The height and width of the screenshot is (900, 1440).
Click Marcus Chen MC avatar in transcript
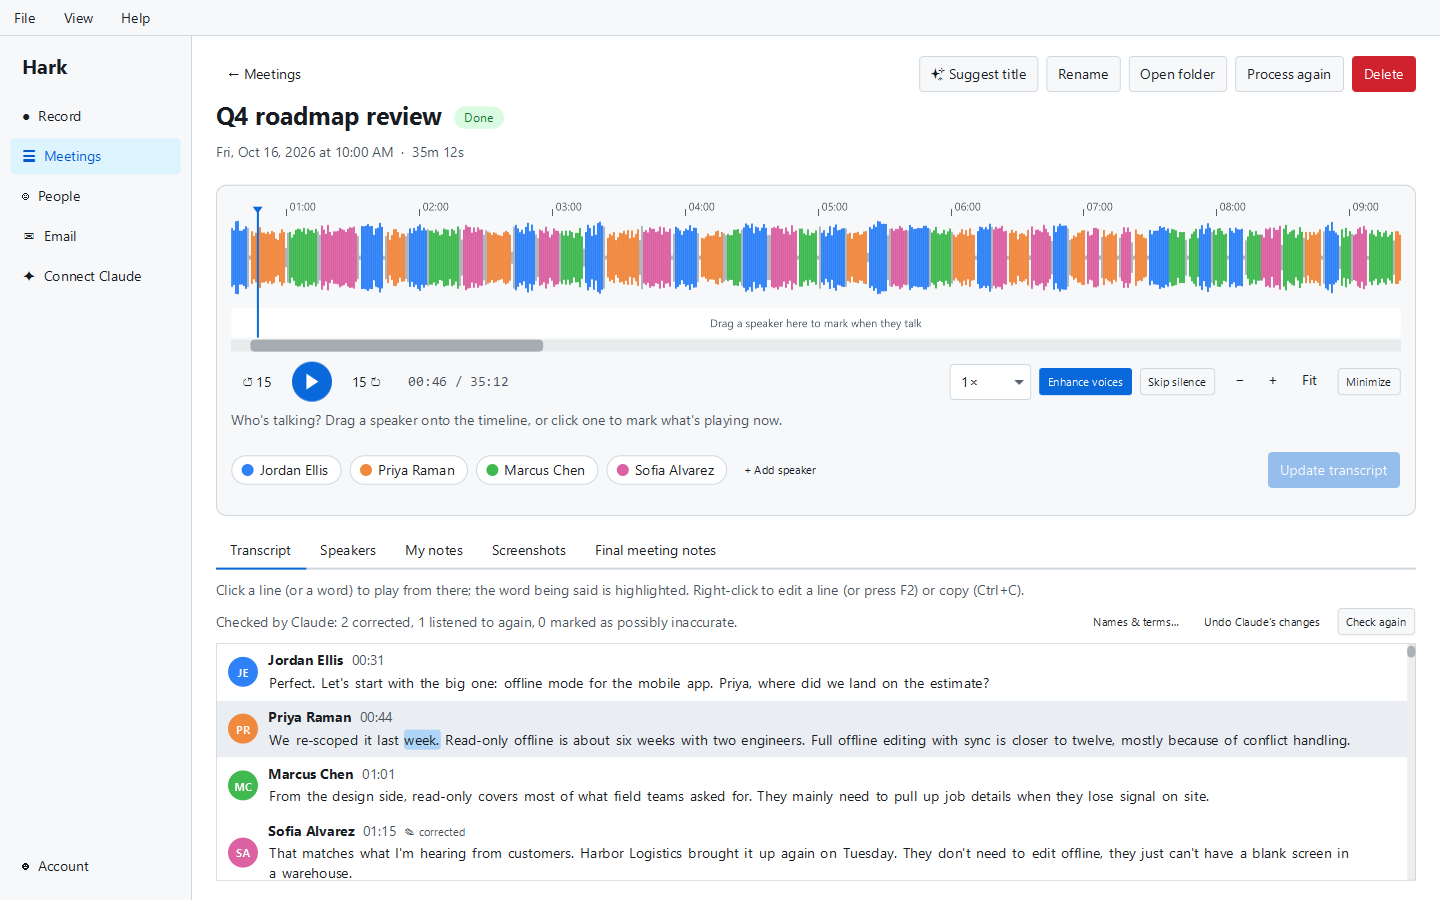pos(243,786)
